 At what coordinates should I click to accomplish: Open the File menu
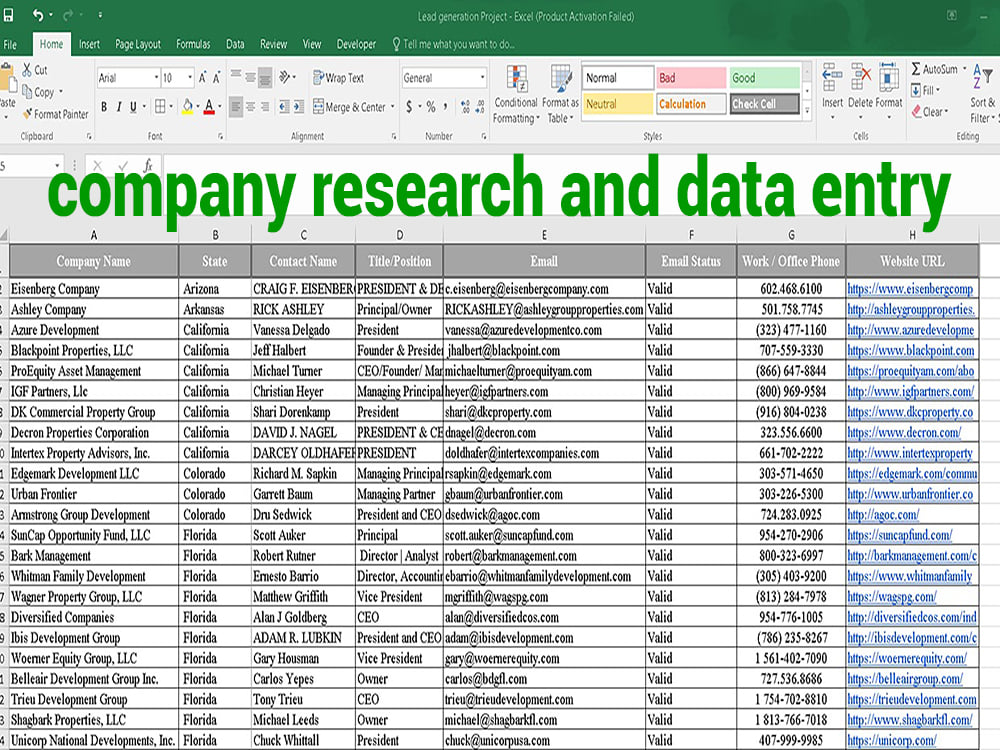[10, 45]
